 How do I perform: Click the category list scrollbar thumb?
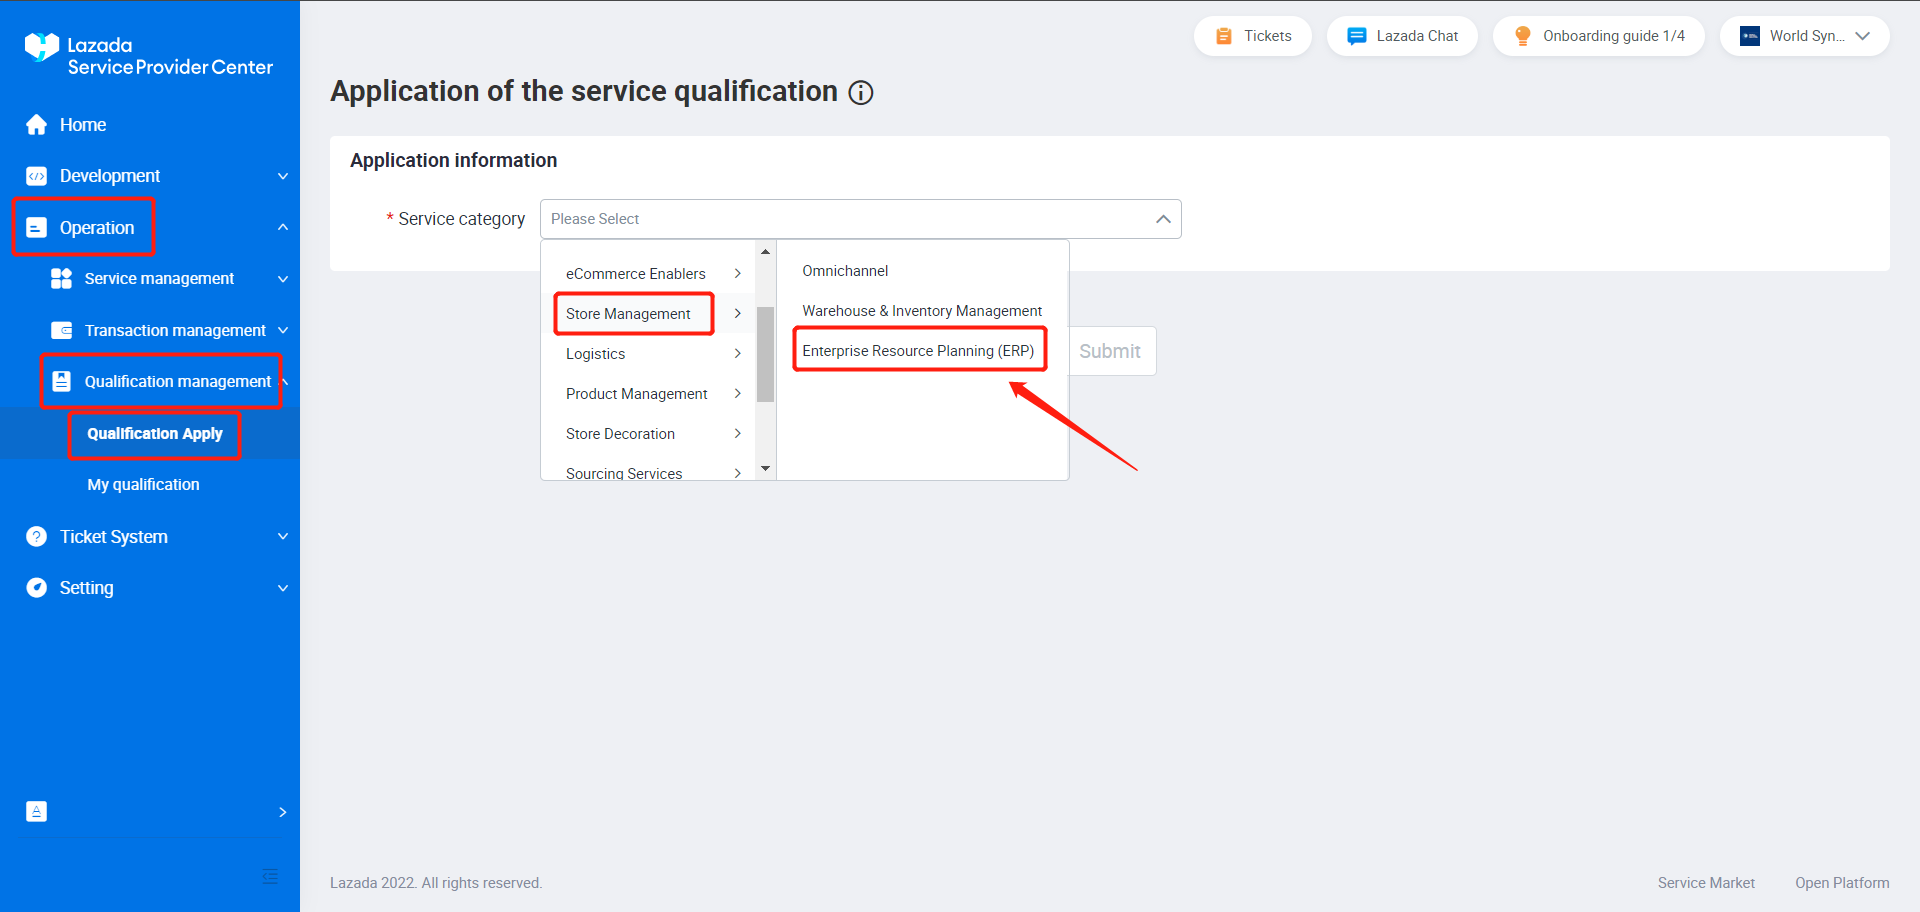pyautogui.click(x=766, y=354)
